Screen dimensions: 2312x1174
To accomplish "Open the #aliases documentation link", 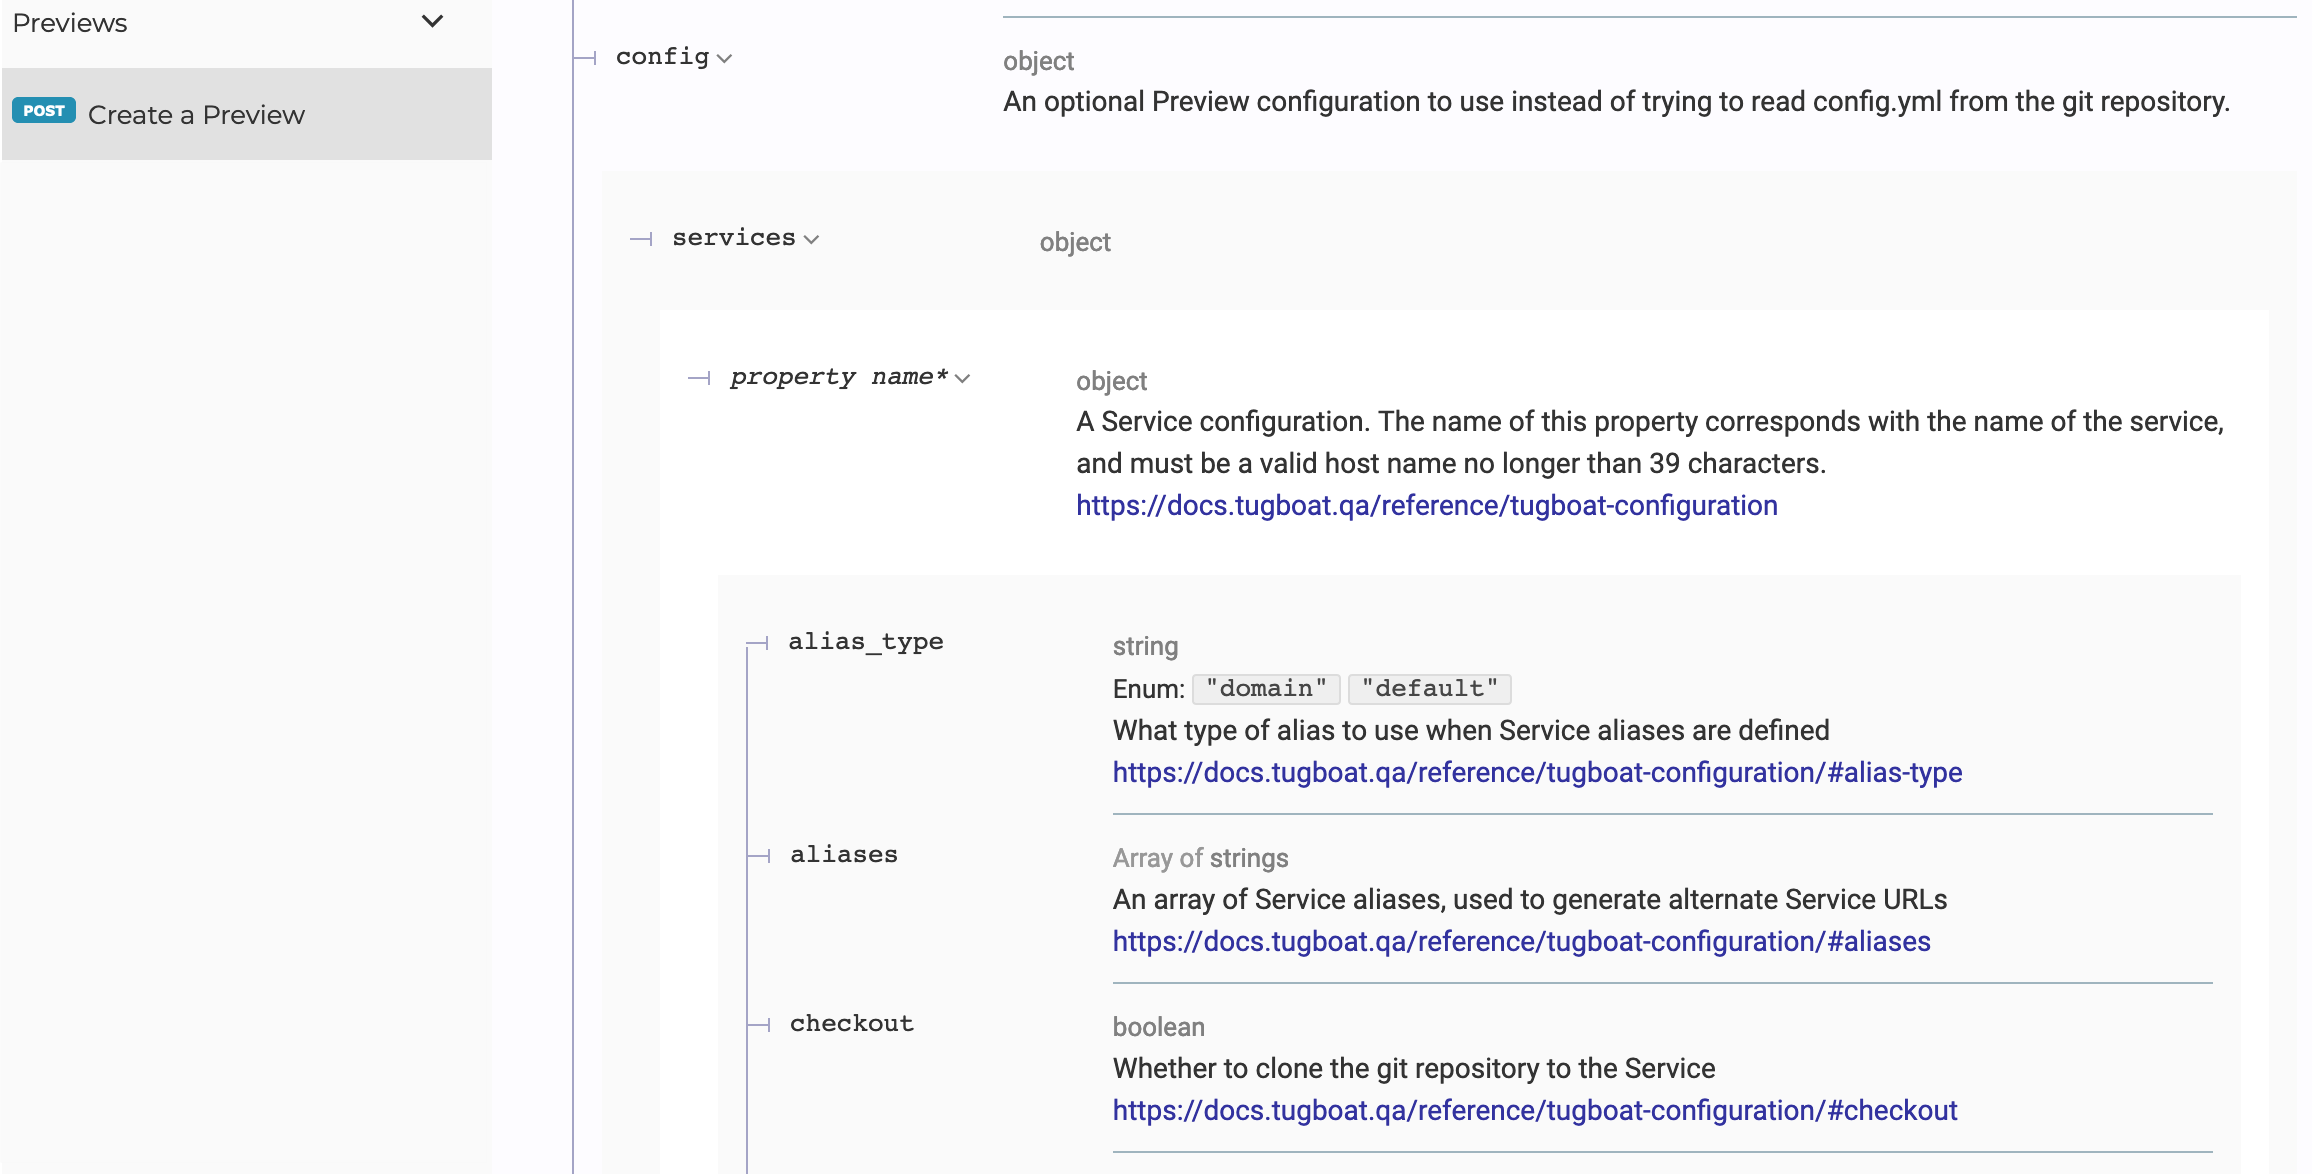I will pyautogui.click(x=1521, y=942).
